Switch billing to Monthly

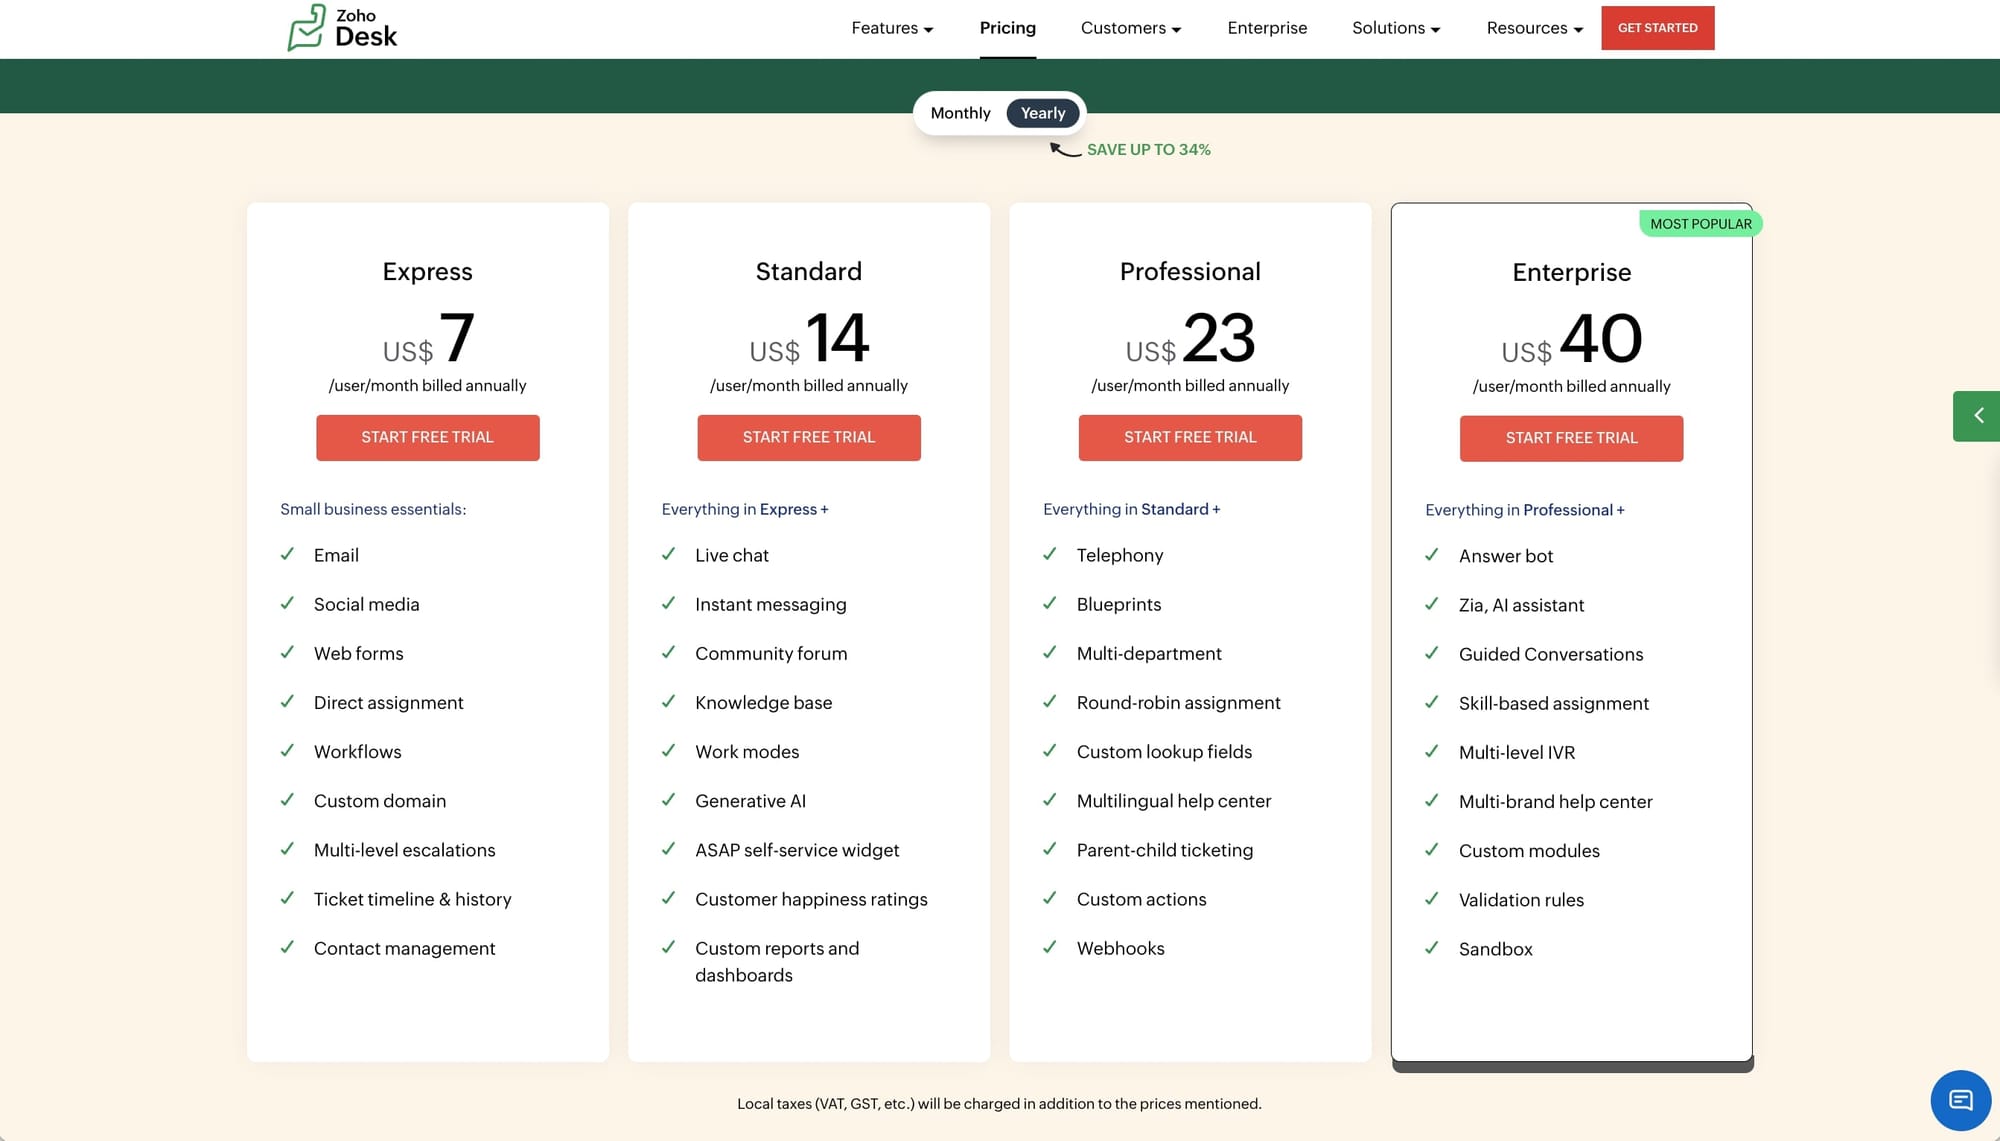click(960, 113)
